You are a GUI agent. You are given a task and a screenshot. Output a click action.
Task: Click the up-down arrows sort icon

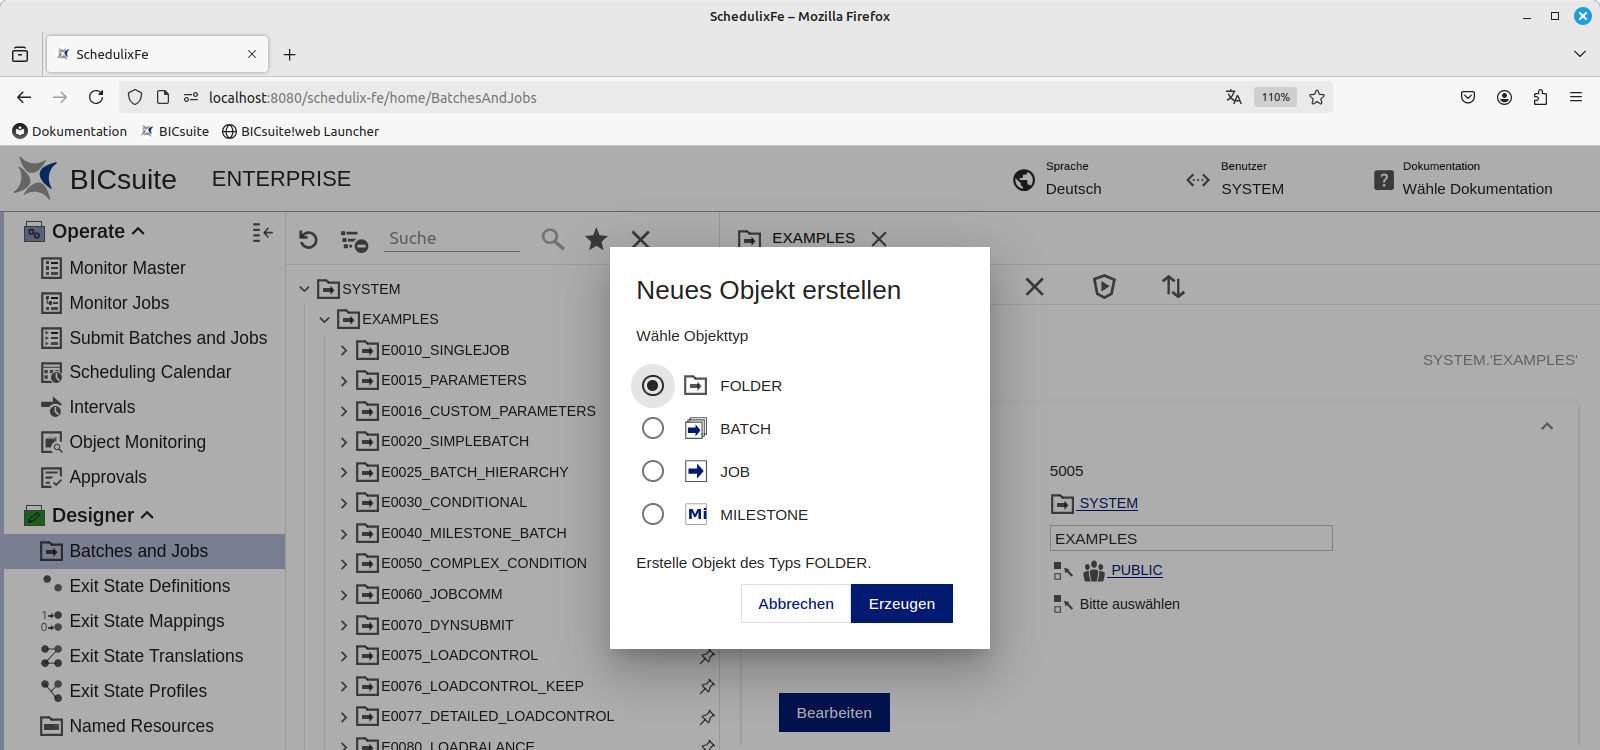(1173, 287)
